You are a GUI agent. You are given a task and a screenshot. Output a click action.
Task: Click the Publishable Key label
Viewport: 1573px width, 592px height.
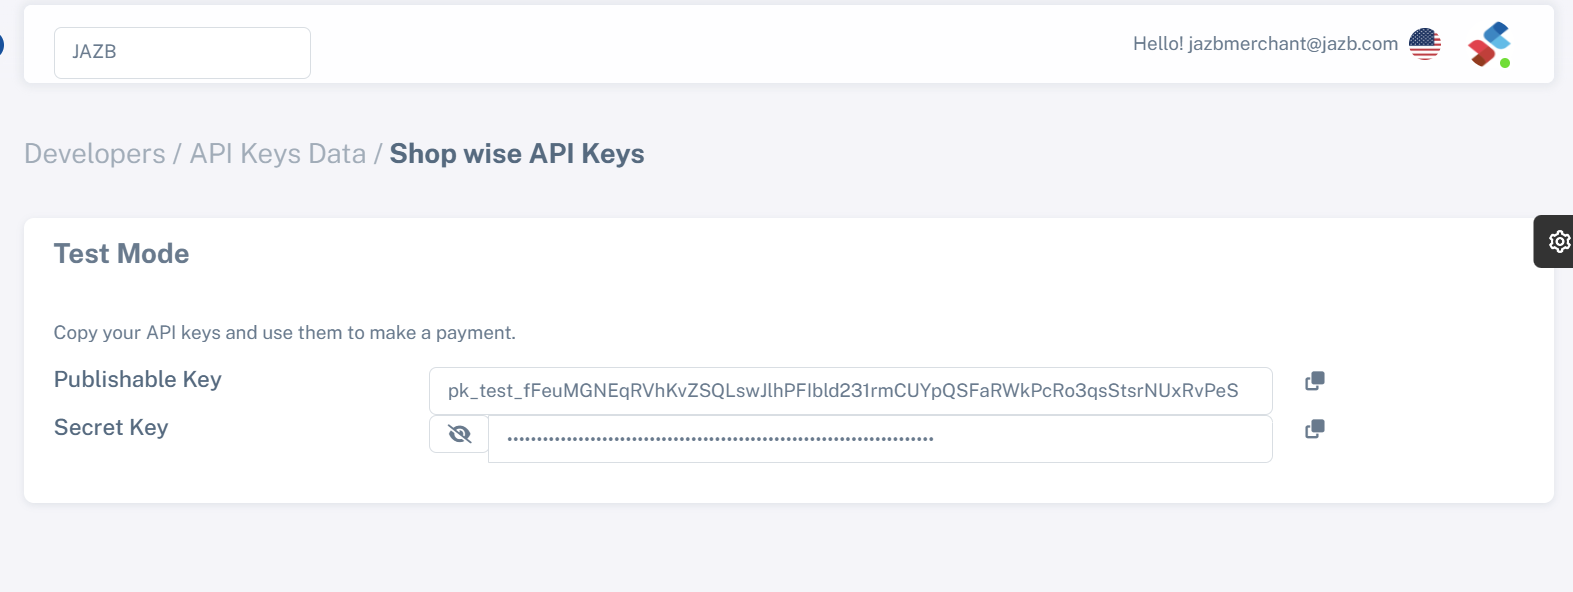pos(138,380)
